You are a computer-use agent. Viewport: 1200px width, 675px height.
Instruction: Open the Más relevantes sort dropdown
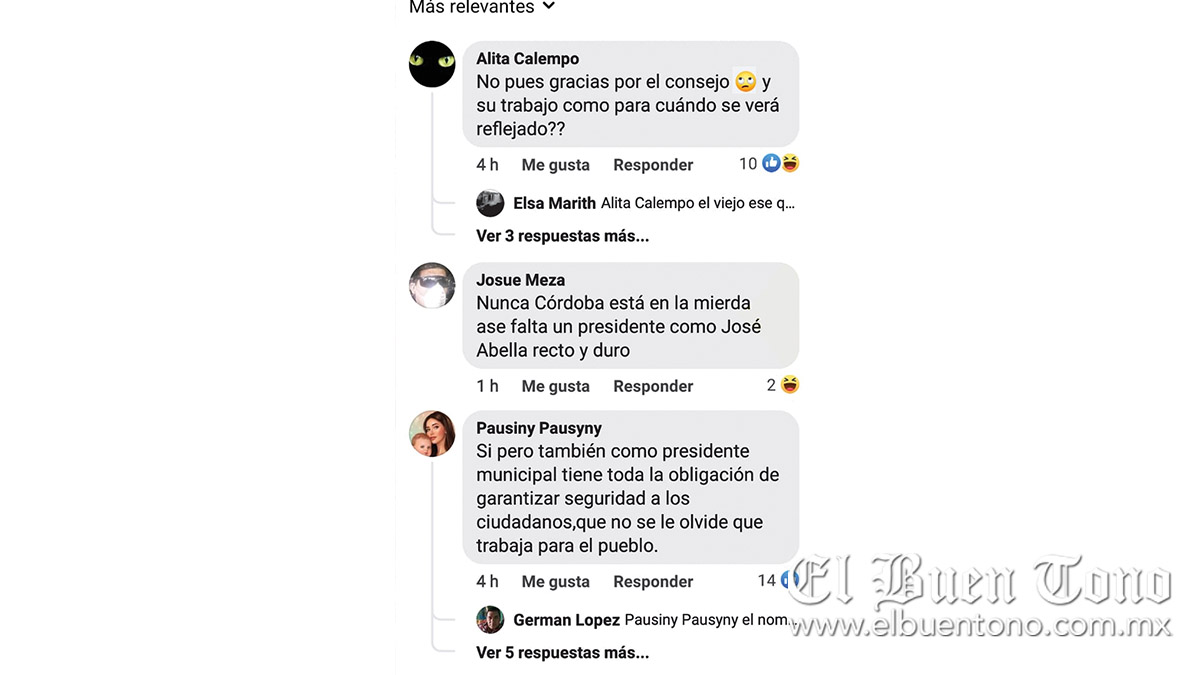[481, 8]
